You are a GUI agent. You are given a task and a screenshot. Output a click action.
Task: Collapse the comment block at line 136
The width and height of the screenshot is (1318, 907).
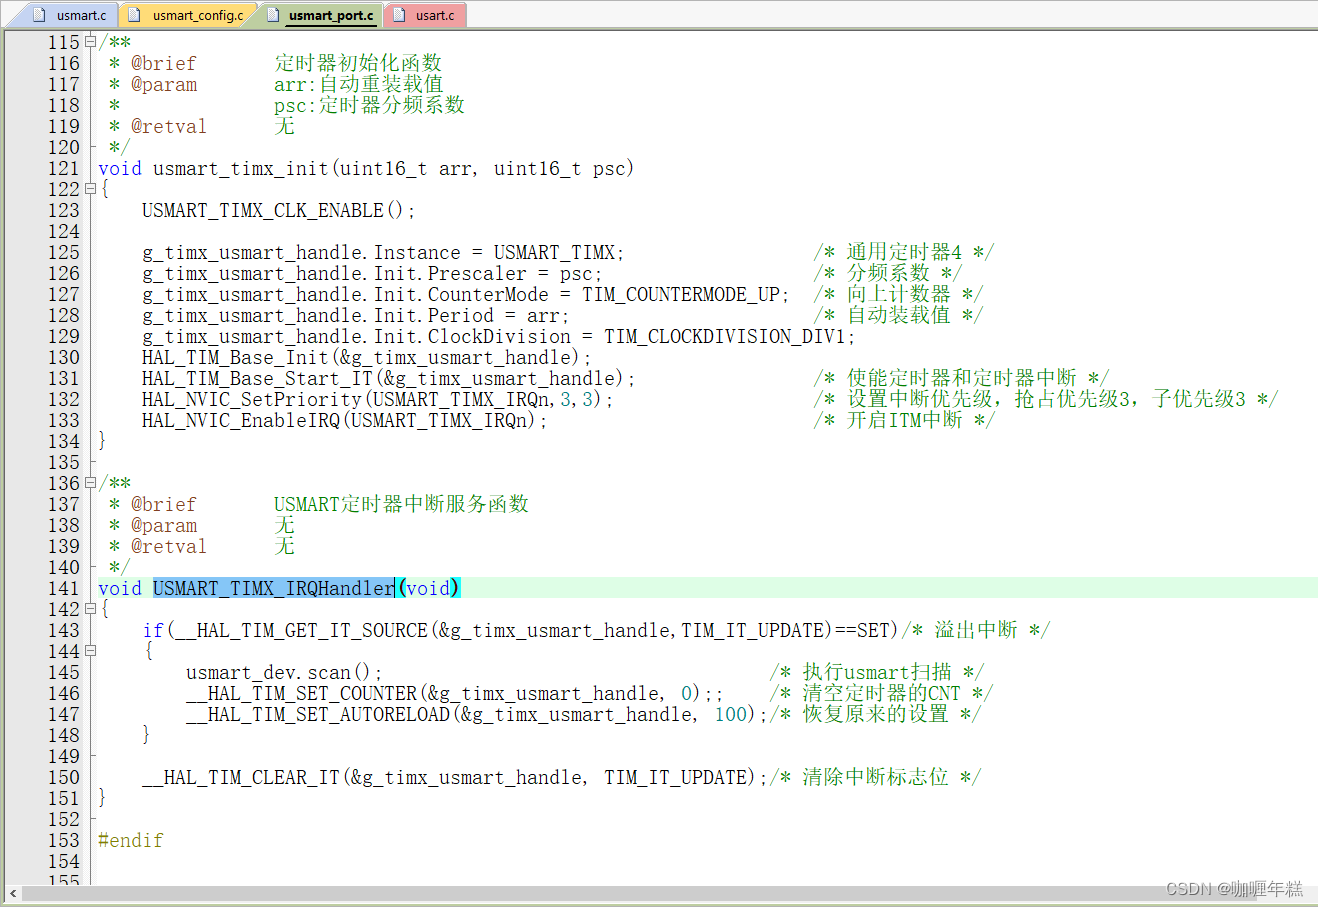[x=90, y=483]
